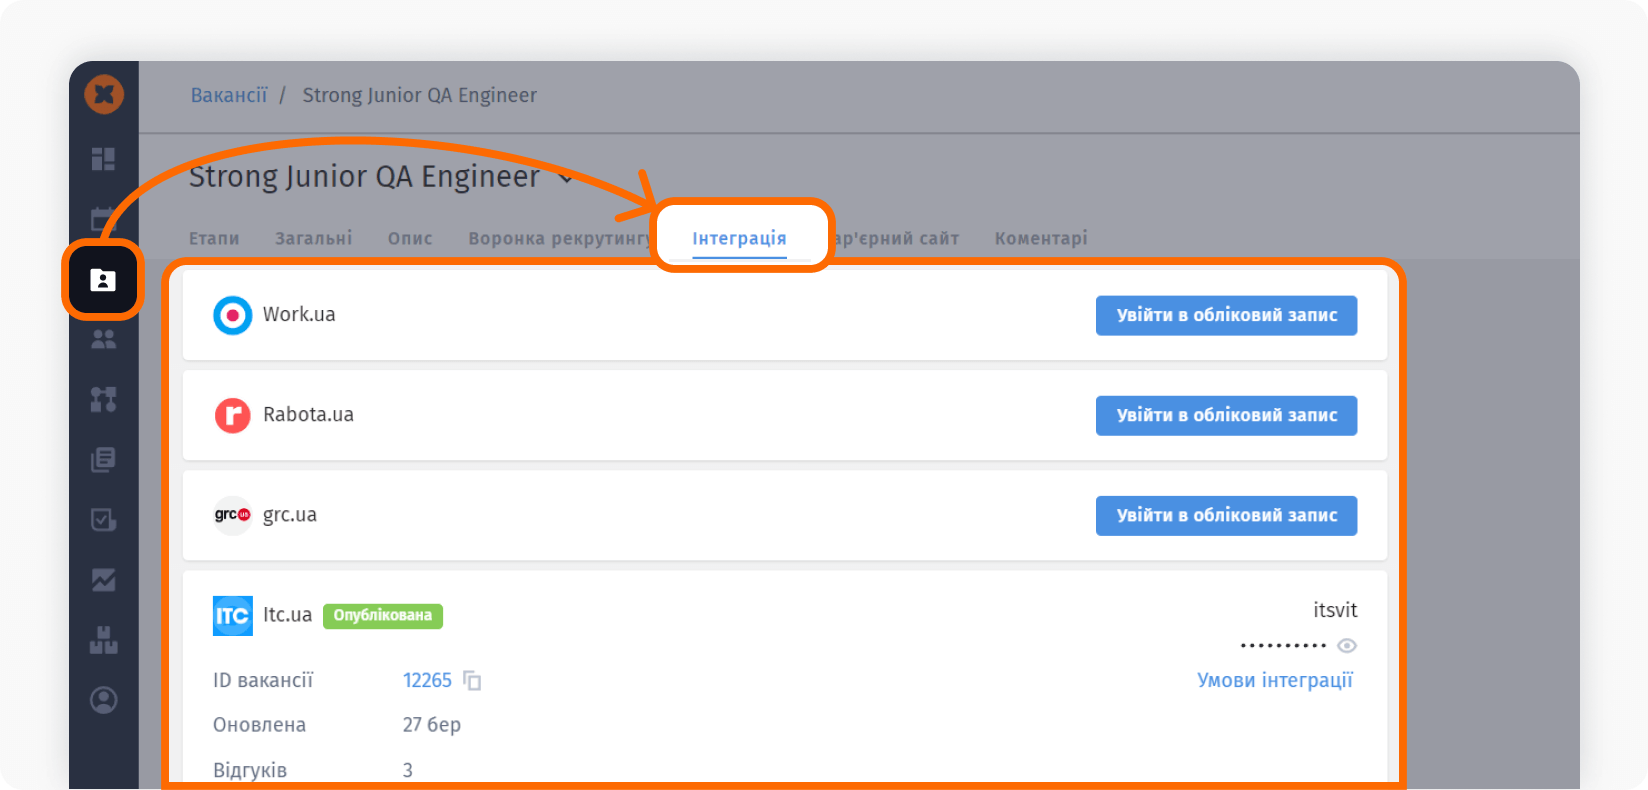Click the orange logo at the top of the sidebar

104,96
